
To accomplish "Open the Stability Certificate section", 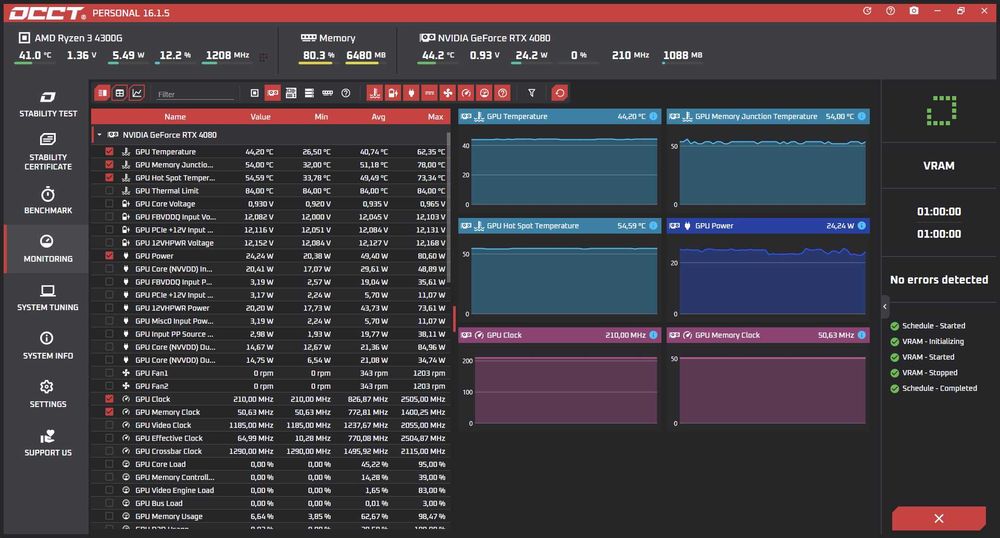I will (x=48, y=152).
